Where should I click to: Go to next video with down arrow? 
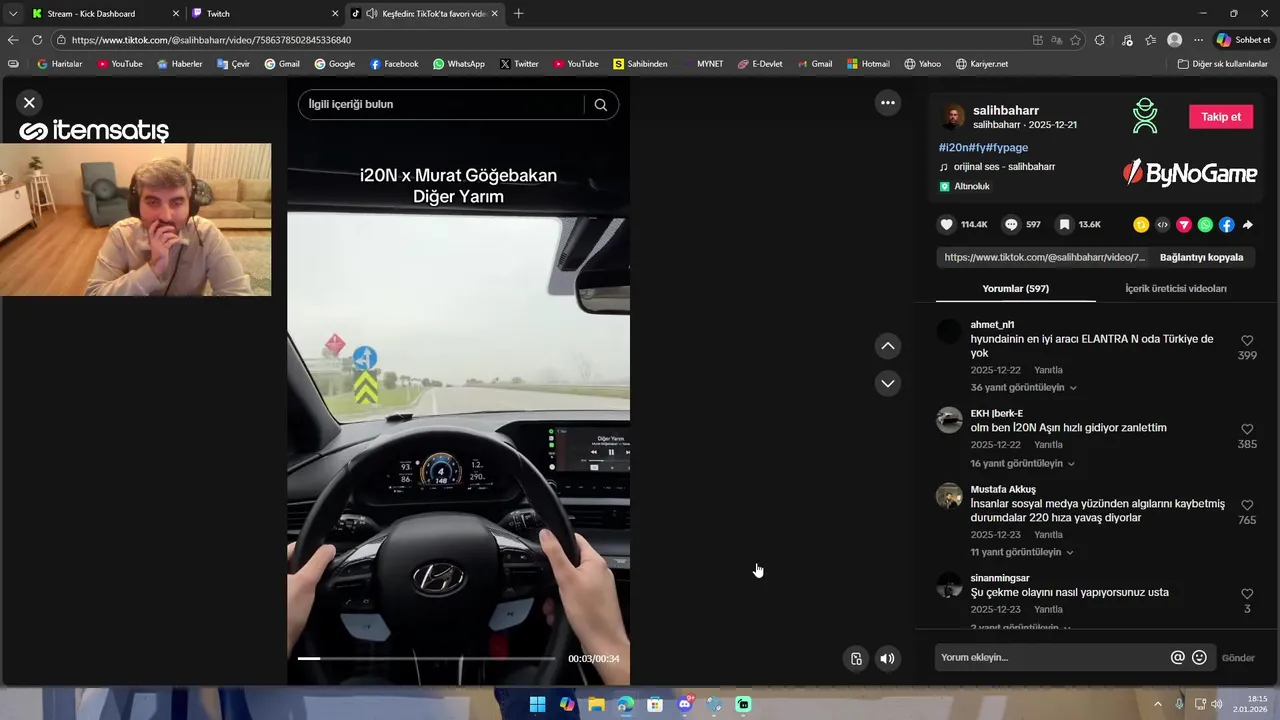887,383
